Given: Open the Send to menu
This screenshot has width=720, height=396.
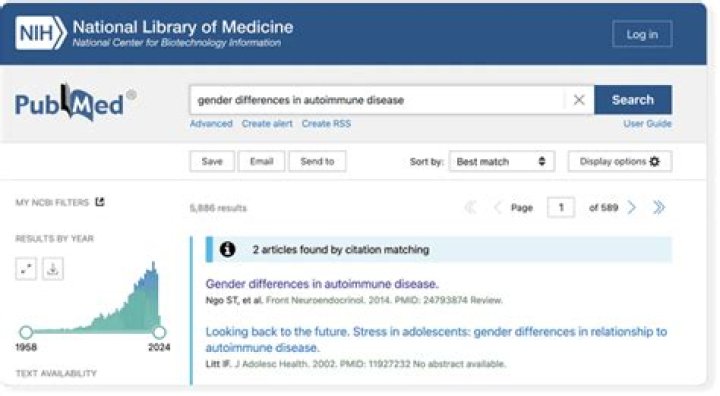Looking at the screenshot, I should tap(317, 161).
